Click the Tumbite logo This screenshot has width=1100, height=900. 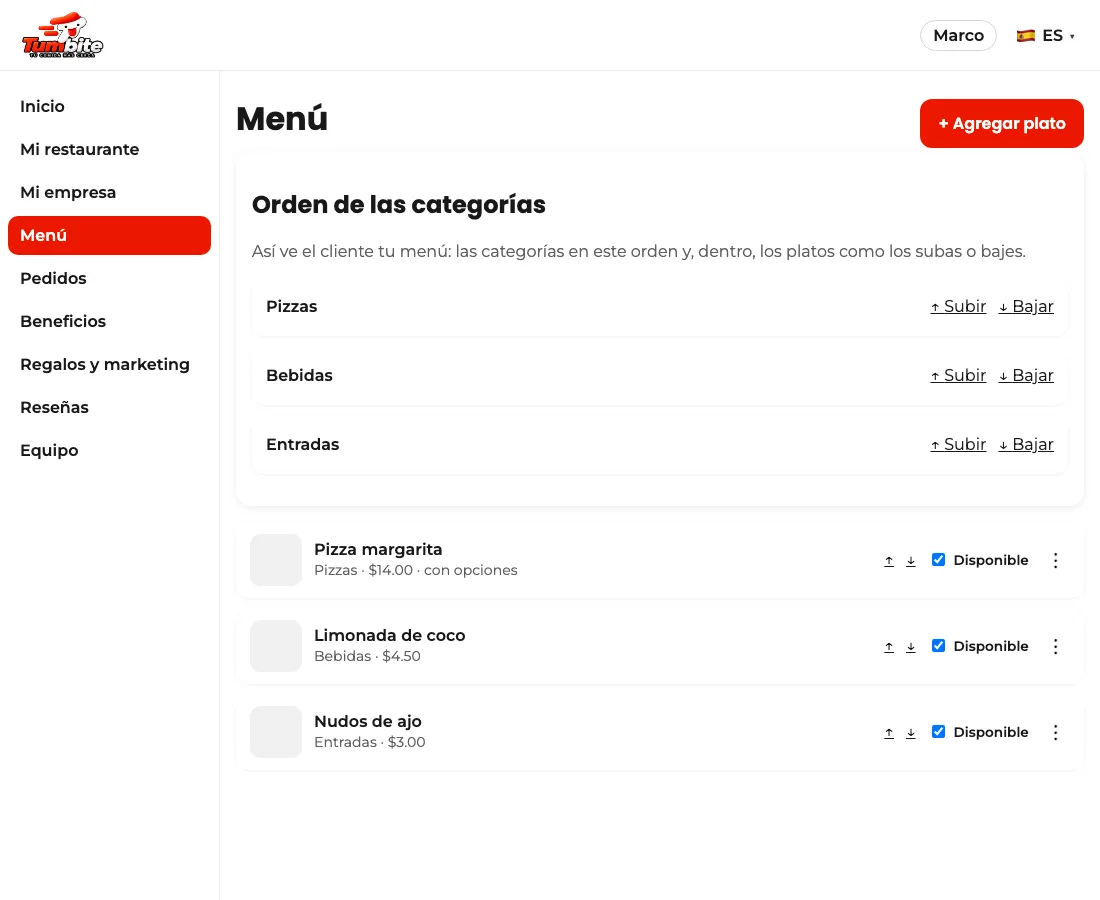point(62,35)
